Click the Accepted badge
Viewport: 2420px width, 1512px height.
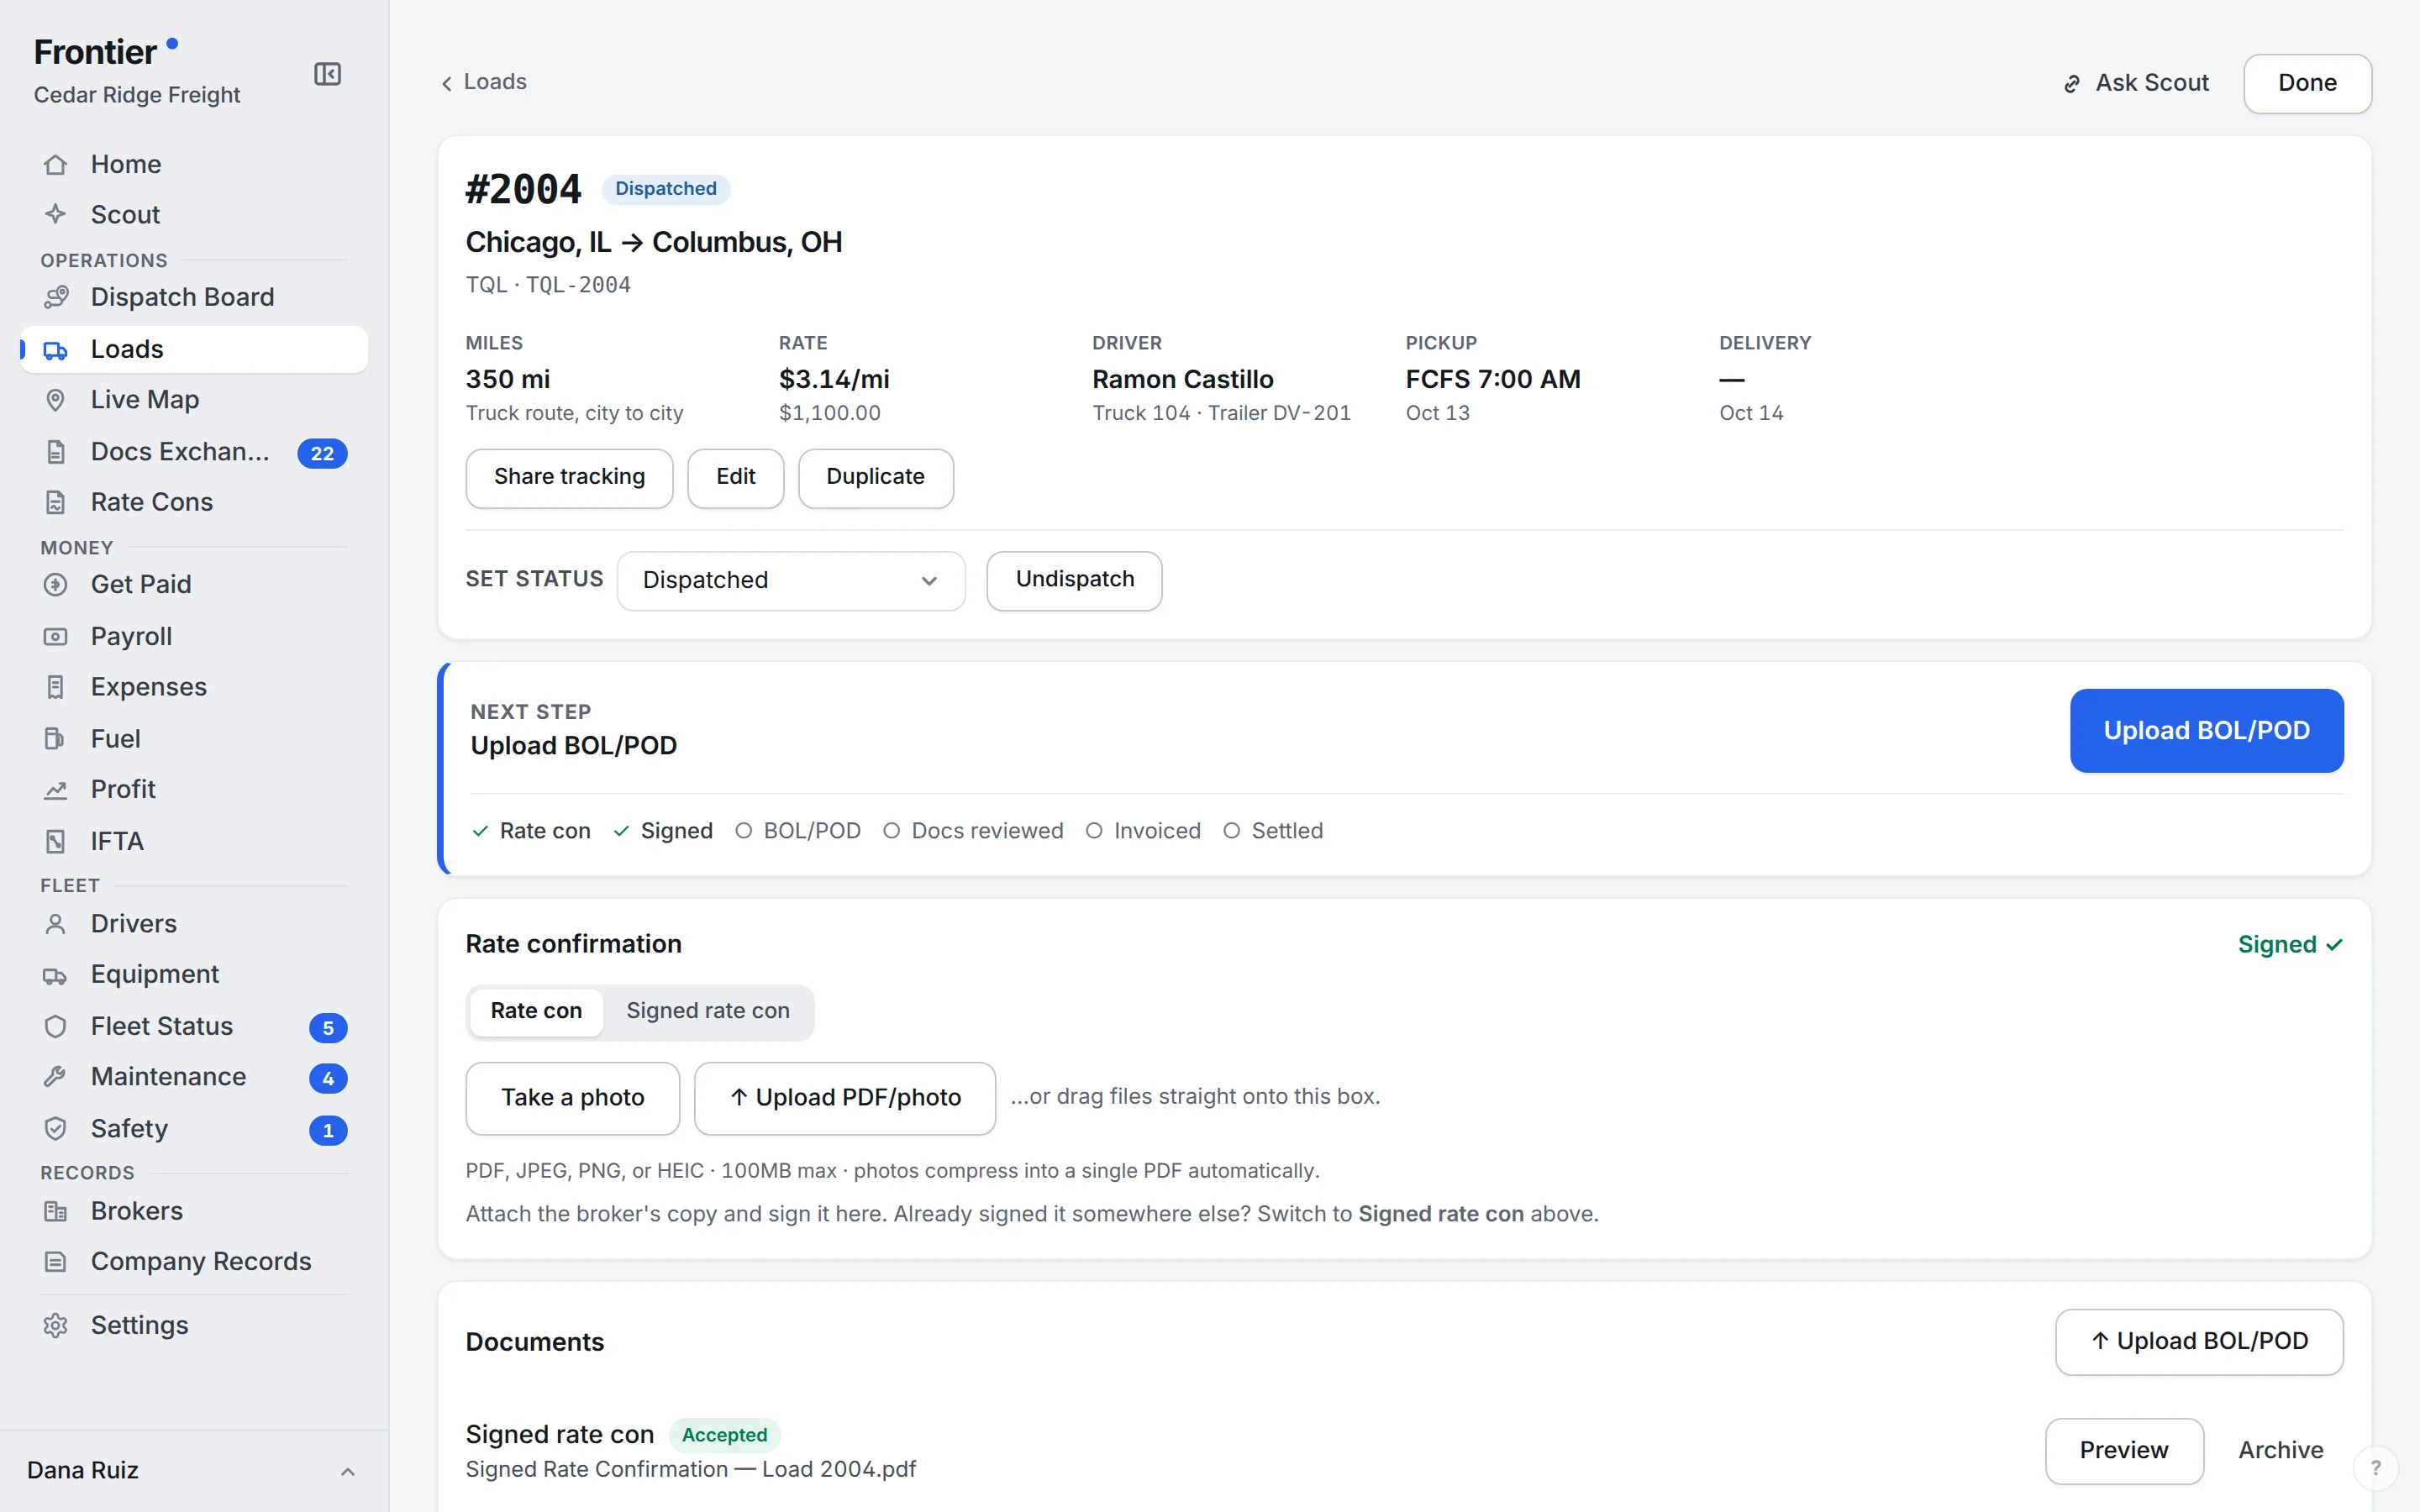pyautogui.click(x=724, y=1435)
